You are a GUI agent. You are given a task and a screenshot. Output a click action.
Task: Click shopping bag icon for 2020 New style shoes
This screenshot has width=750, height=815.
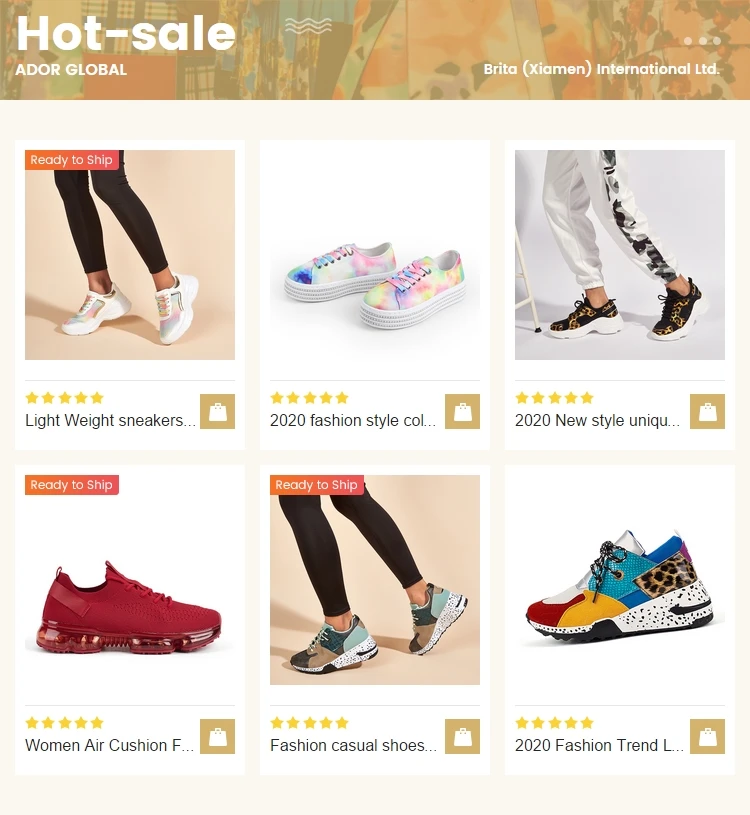click(707, 412)
